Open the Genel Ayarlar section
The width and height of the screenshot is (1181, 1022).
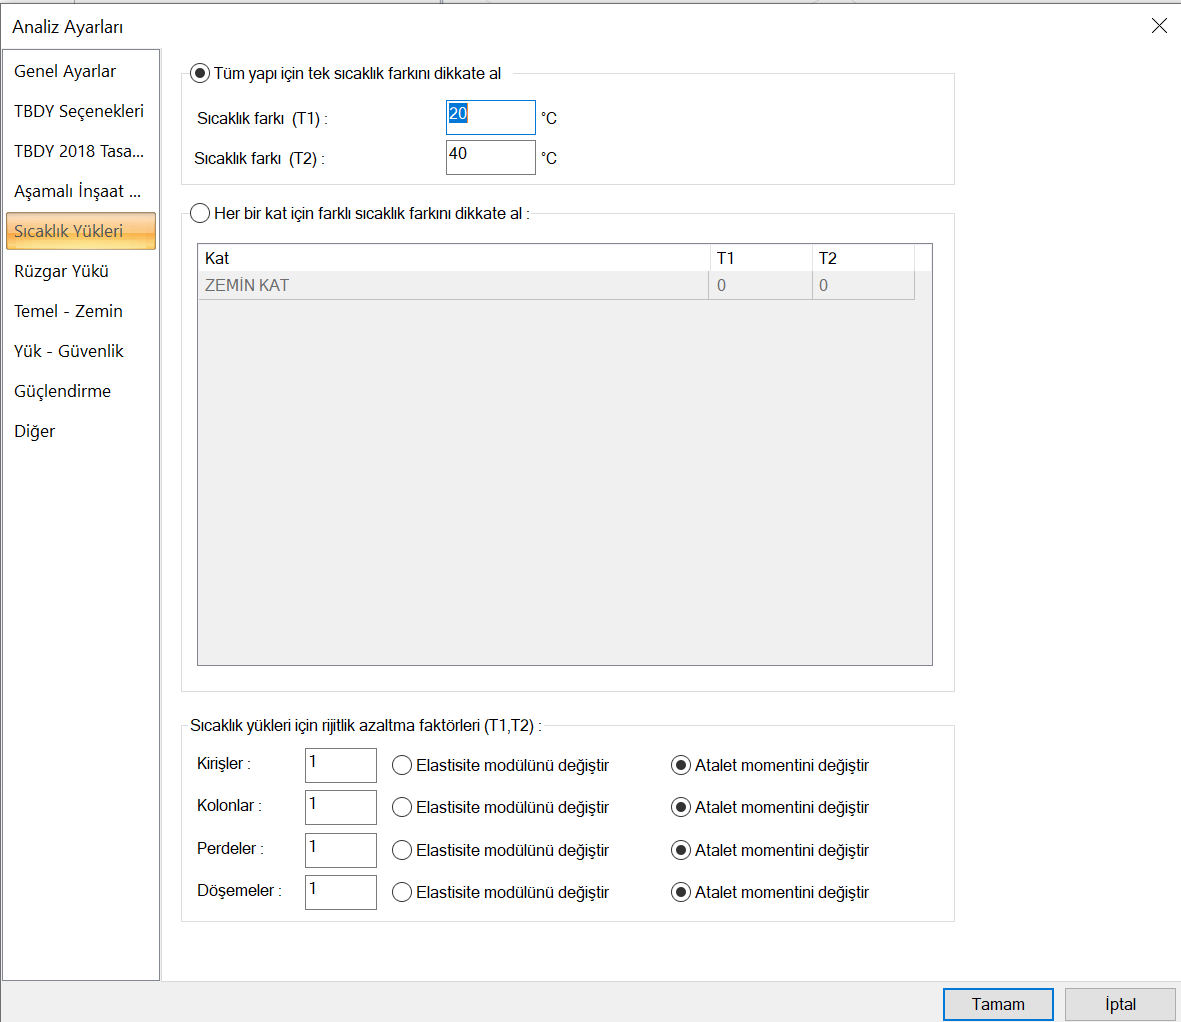tap(65, 72)
